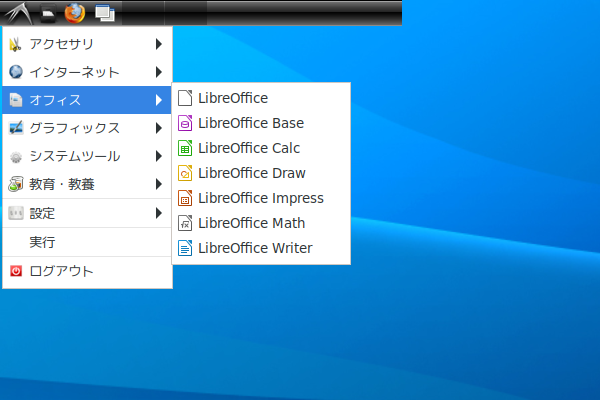Expand the オフィス submenu arrow

159,100
